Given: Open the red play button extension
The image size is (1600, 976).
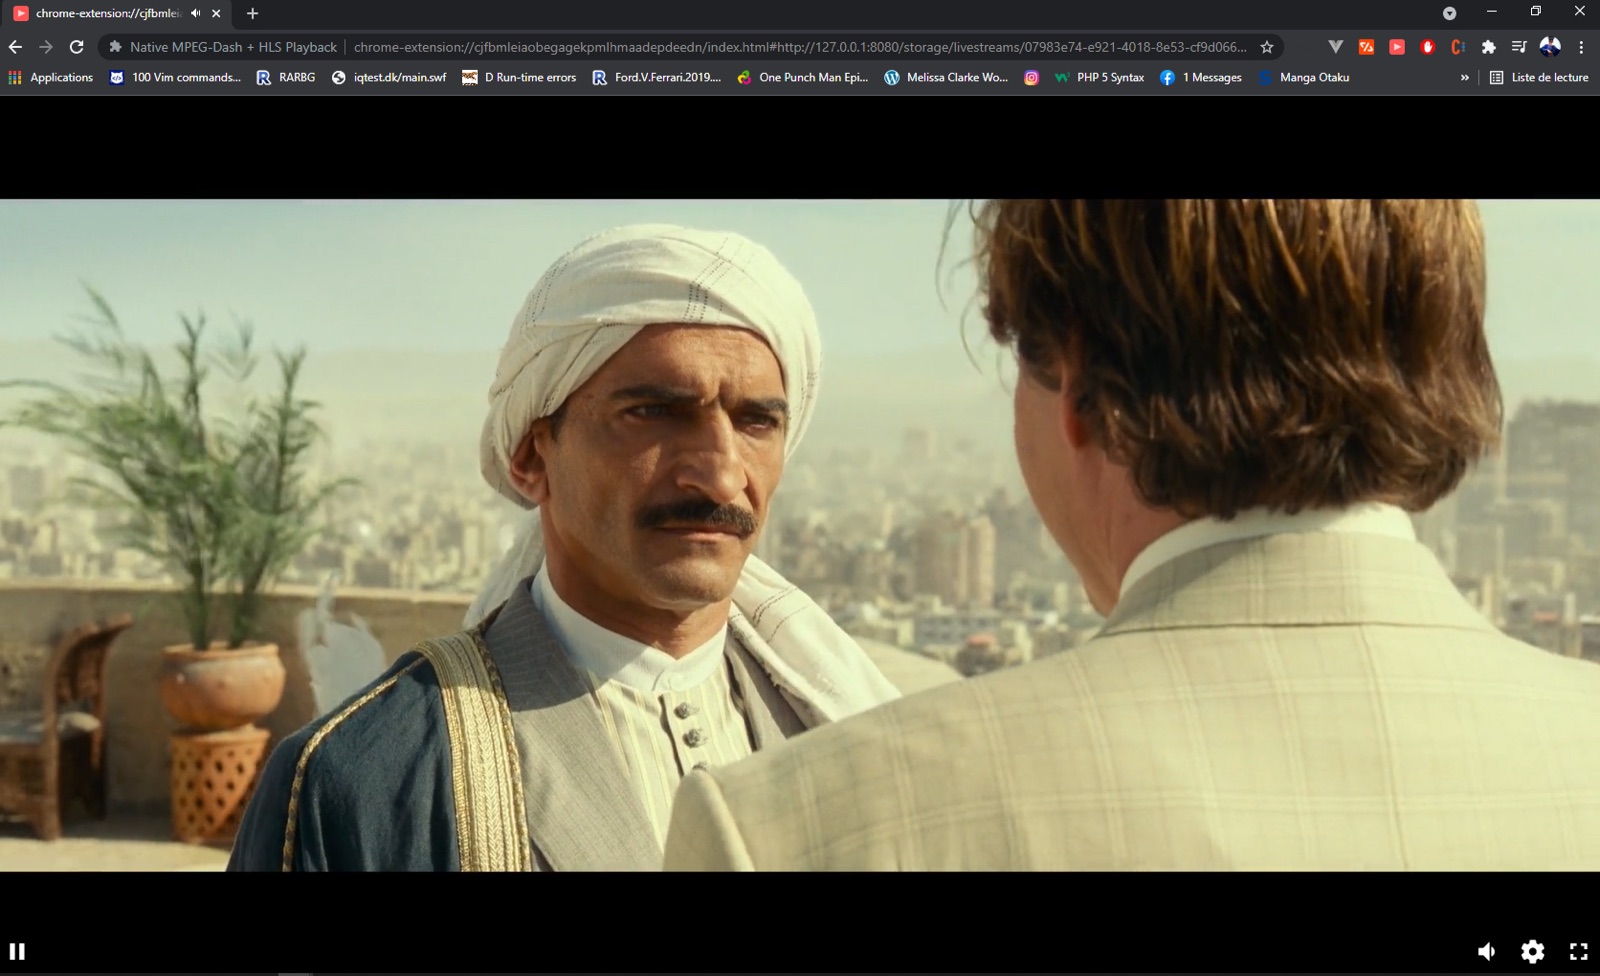Looking at the screenshot, I should pos(1397,47).
